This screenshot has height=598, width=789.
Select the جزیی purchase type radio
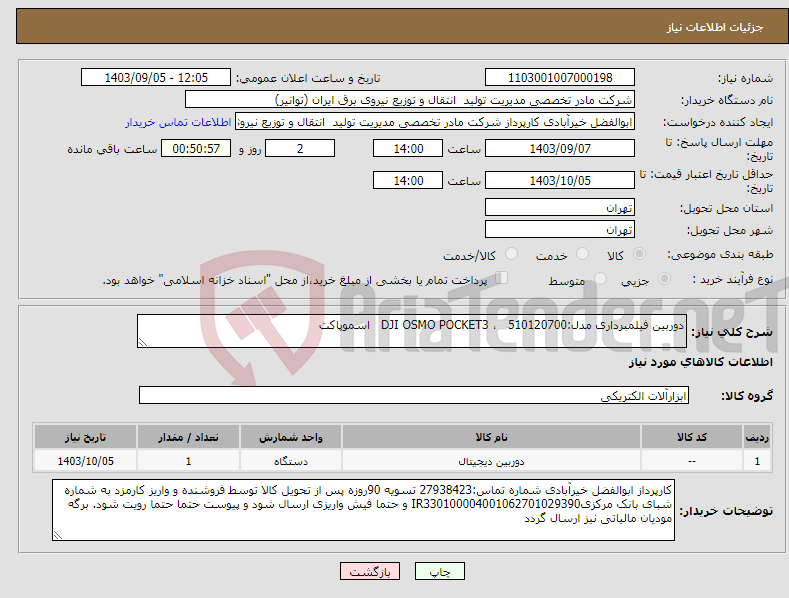pyautogui.click(x=664, y=278)
